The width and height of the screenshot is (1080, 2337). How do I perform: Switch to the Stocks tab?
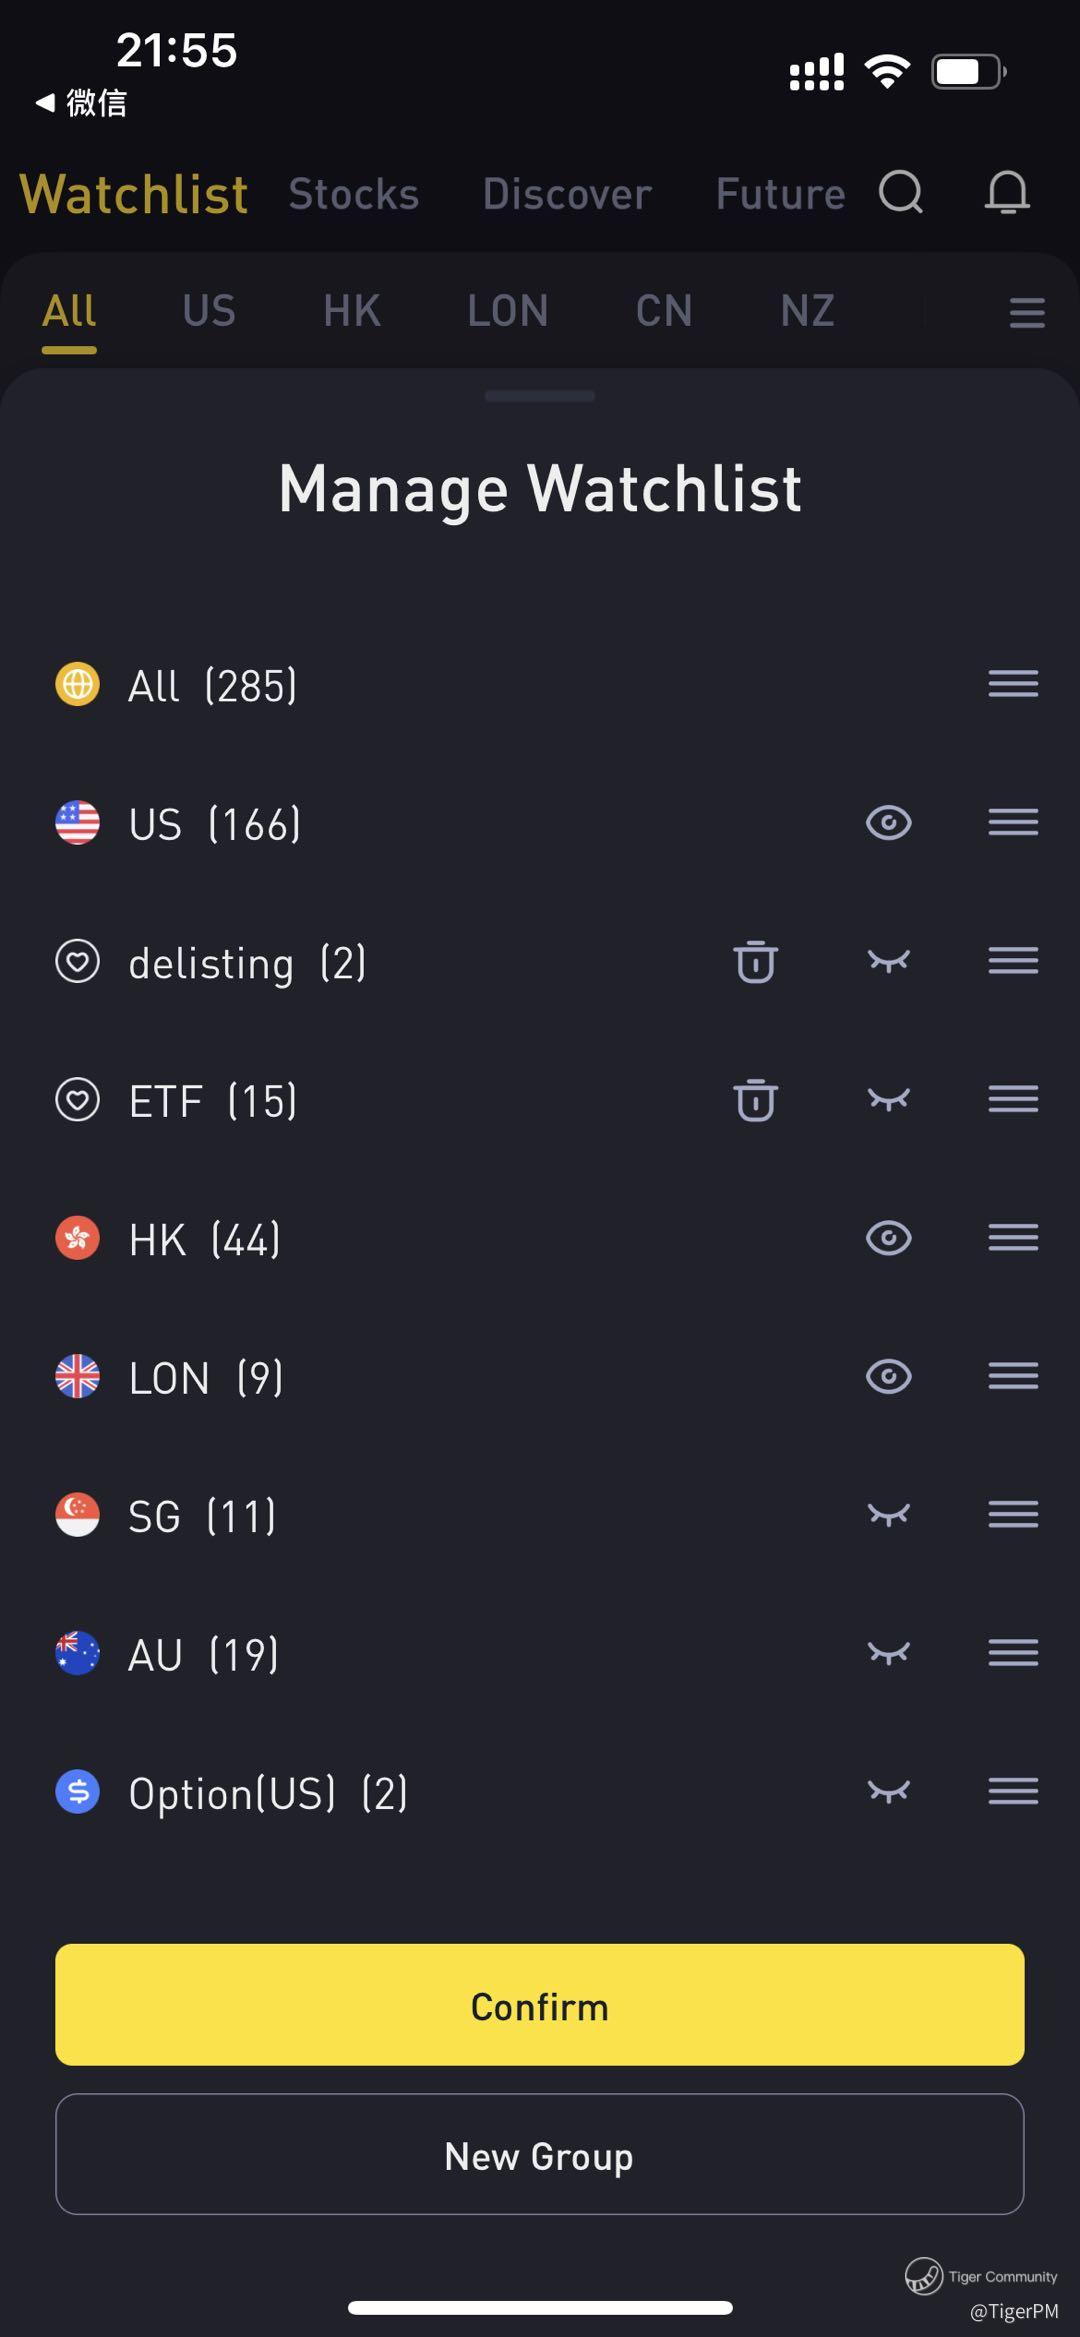353,194
